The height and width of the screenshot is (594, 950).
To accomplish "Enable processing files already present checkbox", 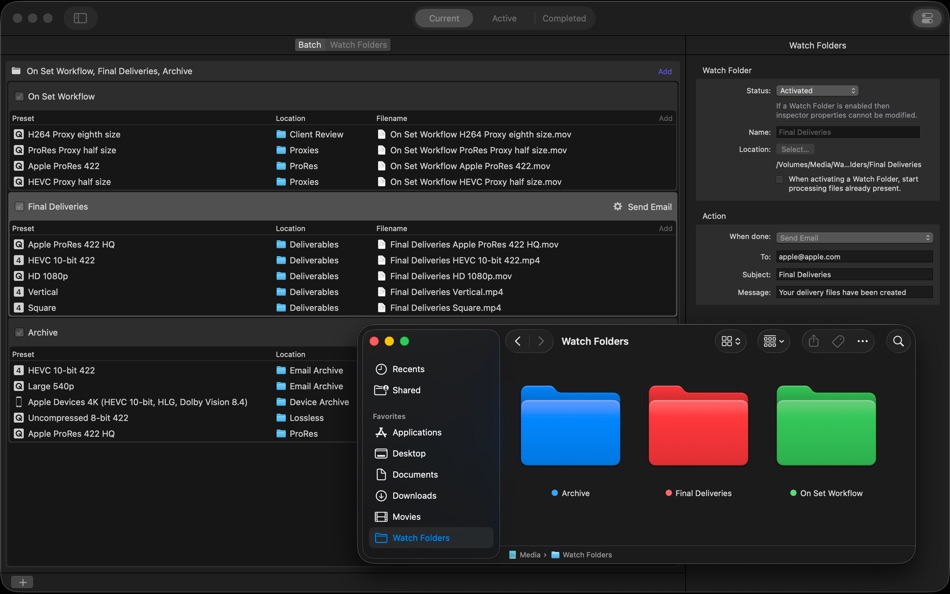I will pos(780,179).
